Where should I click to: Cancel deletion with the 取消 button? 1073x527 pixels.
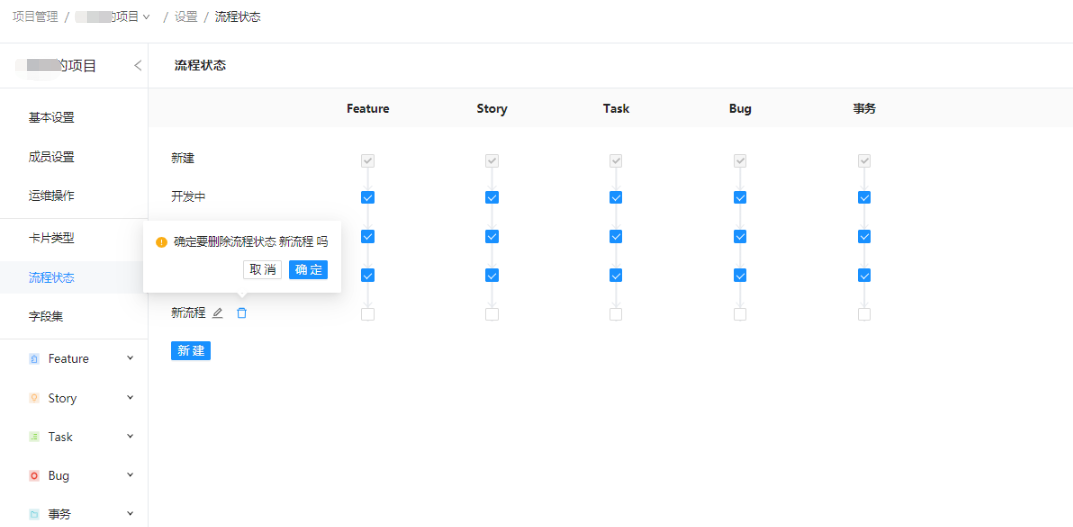[263, 270]
